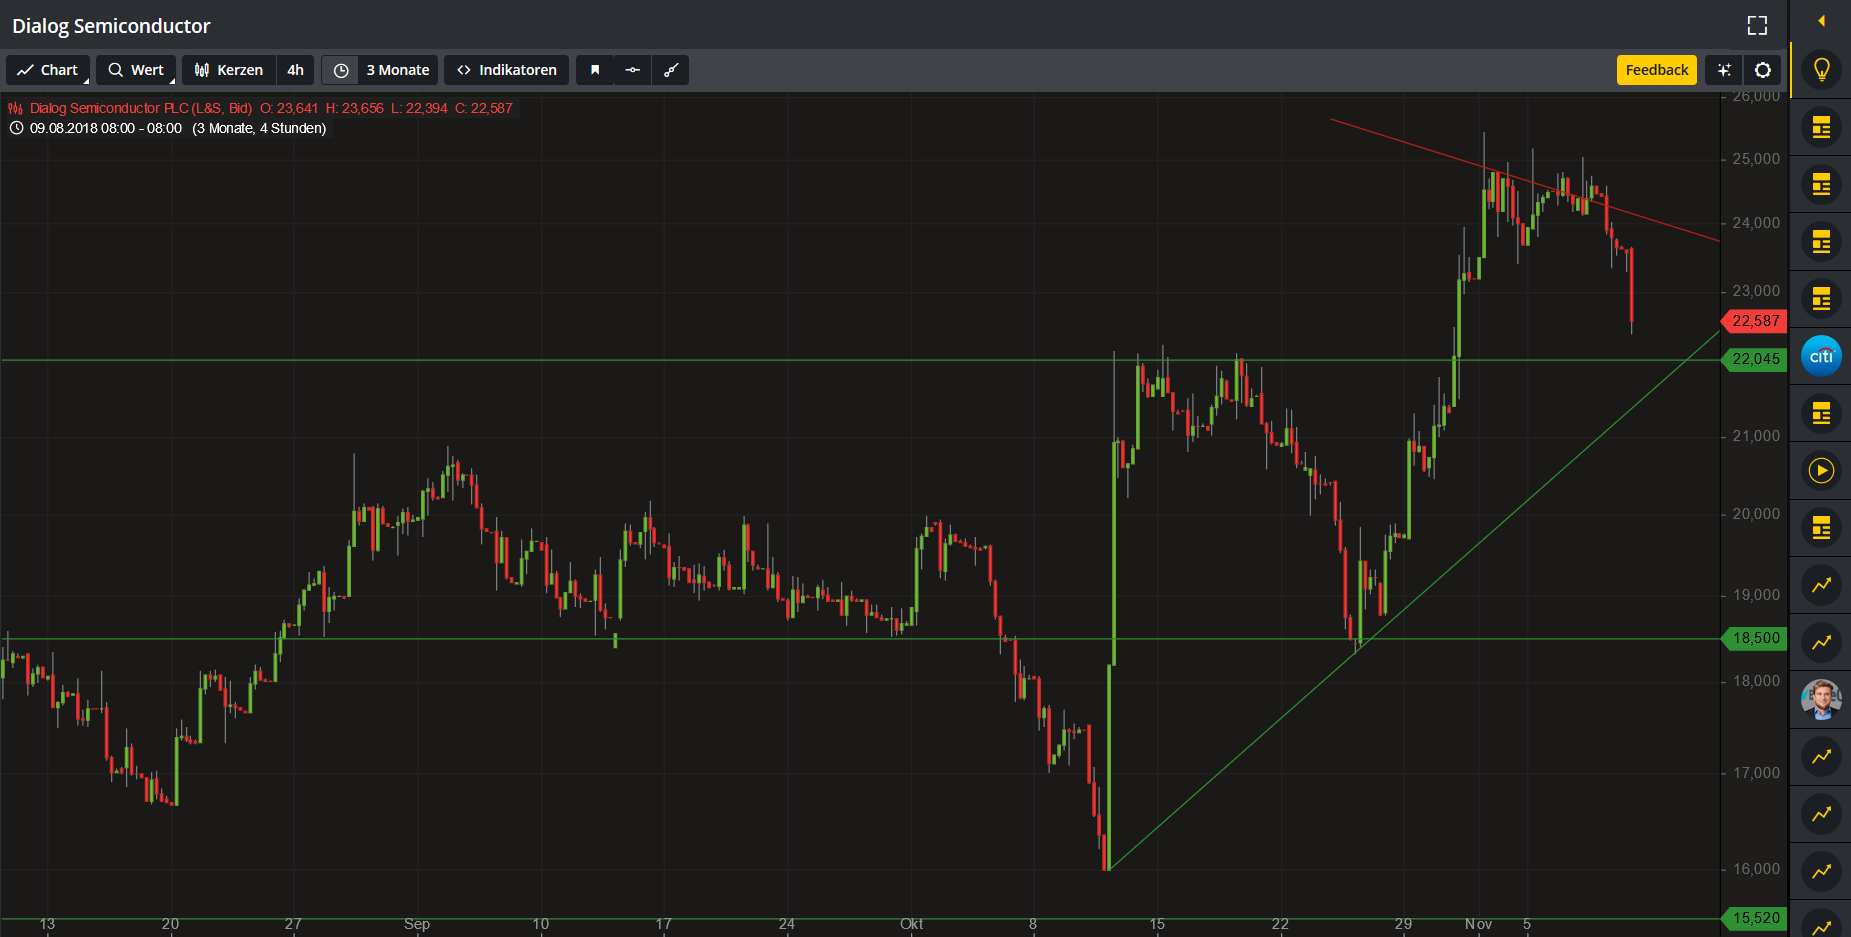The image size is (1851, 937).
Task: Click the 25,000 price axis label
Action: 1756,159
